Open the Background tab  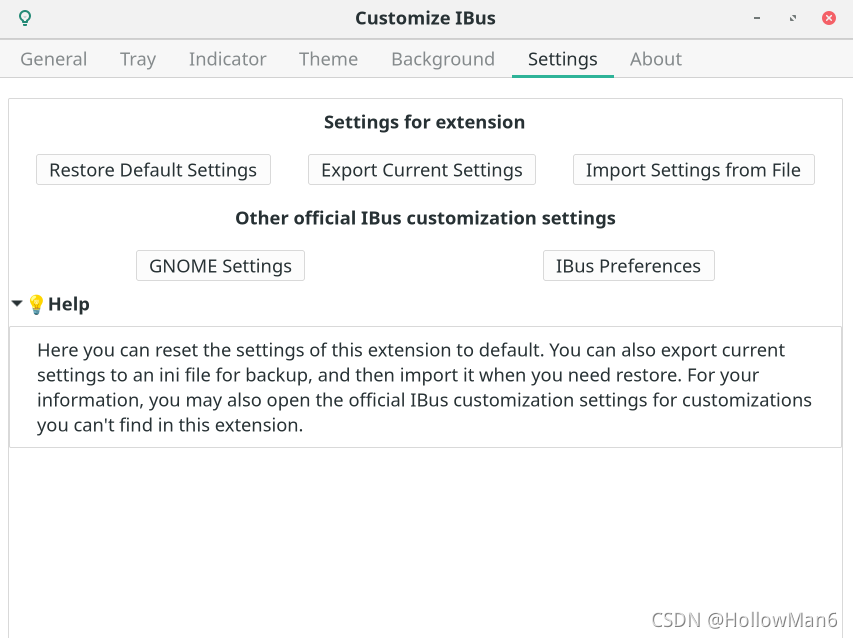(443, 59)
